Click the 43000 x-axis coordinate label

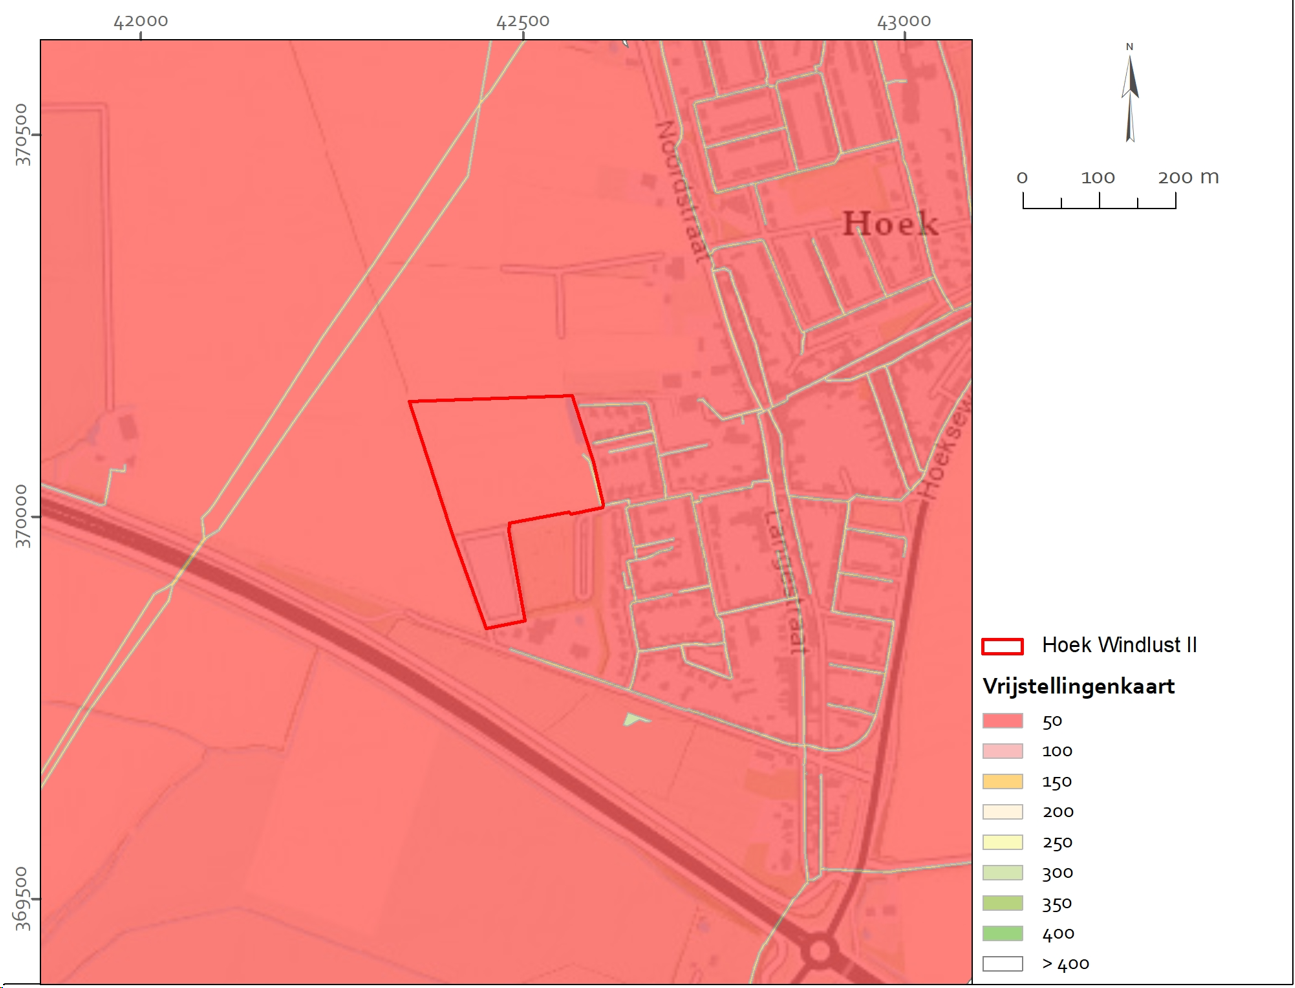tap(904, 21)
